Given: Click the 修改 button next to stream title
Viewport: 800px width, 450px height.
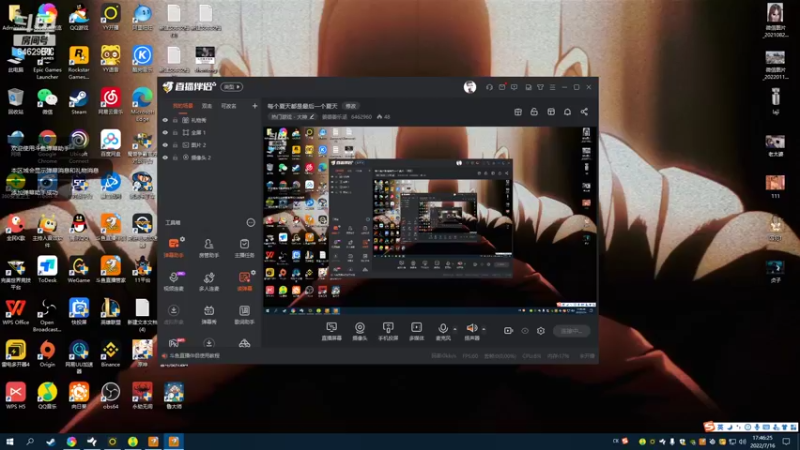Looking at the screenshot, I should click(351, 106).
